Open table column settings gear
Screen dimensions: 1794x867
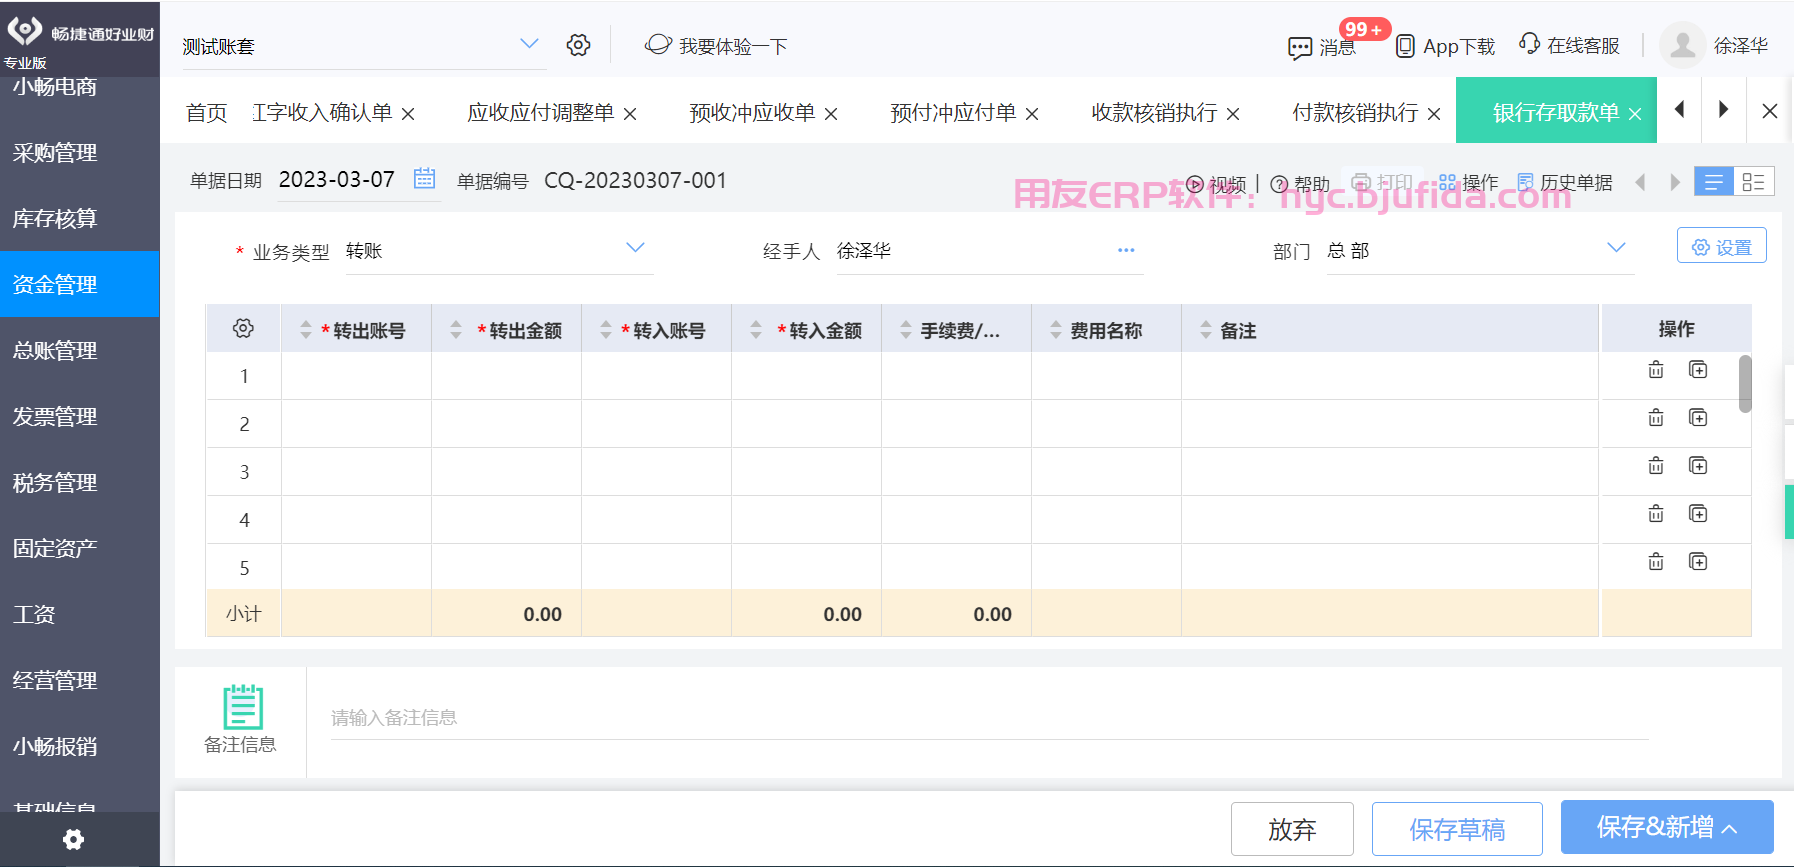[x=243, y=328]
